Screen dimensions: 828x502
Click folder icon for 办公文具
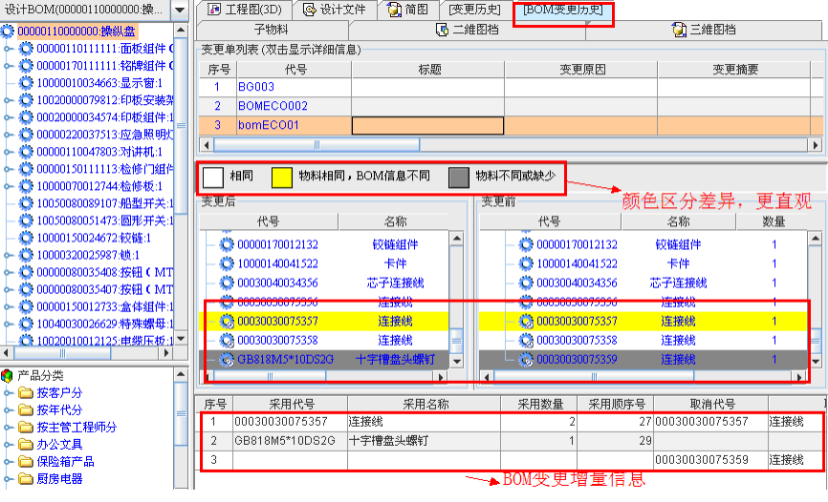tap(26, 444)
